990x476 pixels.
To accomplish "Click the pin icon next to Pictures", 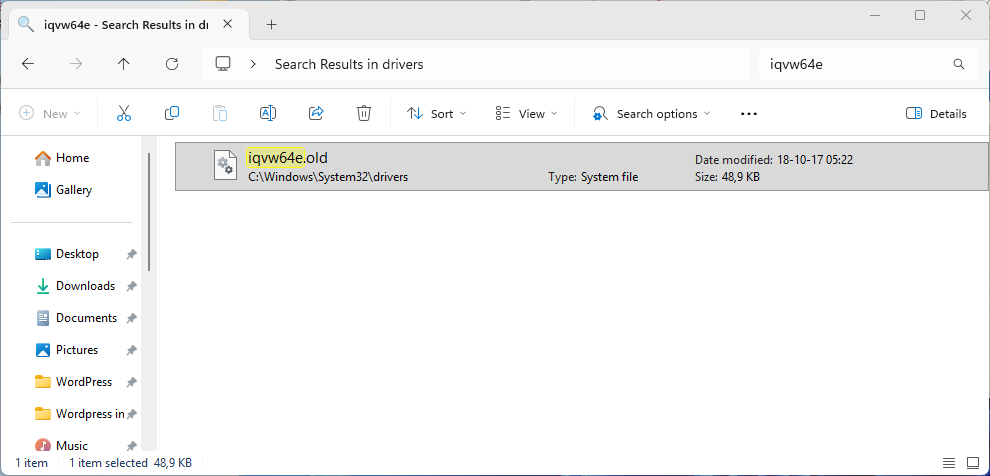I will coord(131,350).
